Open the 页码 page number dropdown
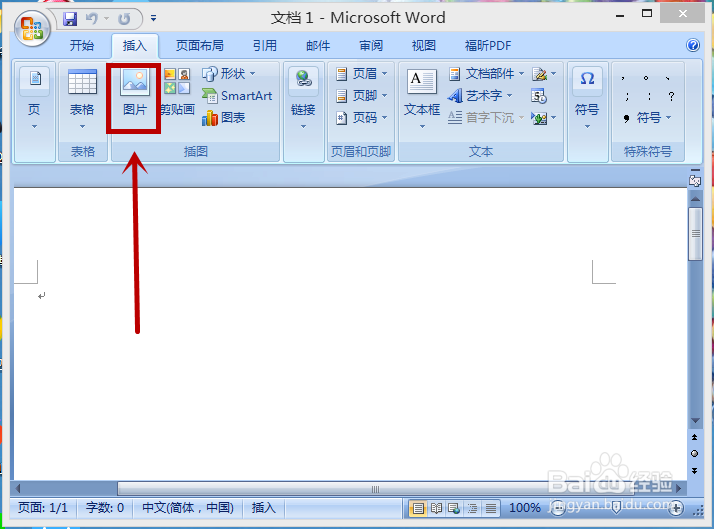This screenshot has height=529, width=714. coord(362,118)
